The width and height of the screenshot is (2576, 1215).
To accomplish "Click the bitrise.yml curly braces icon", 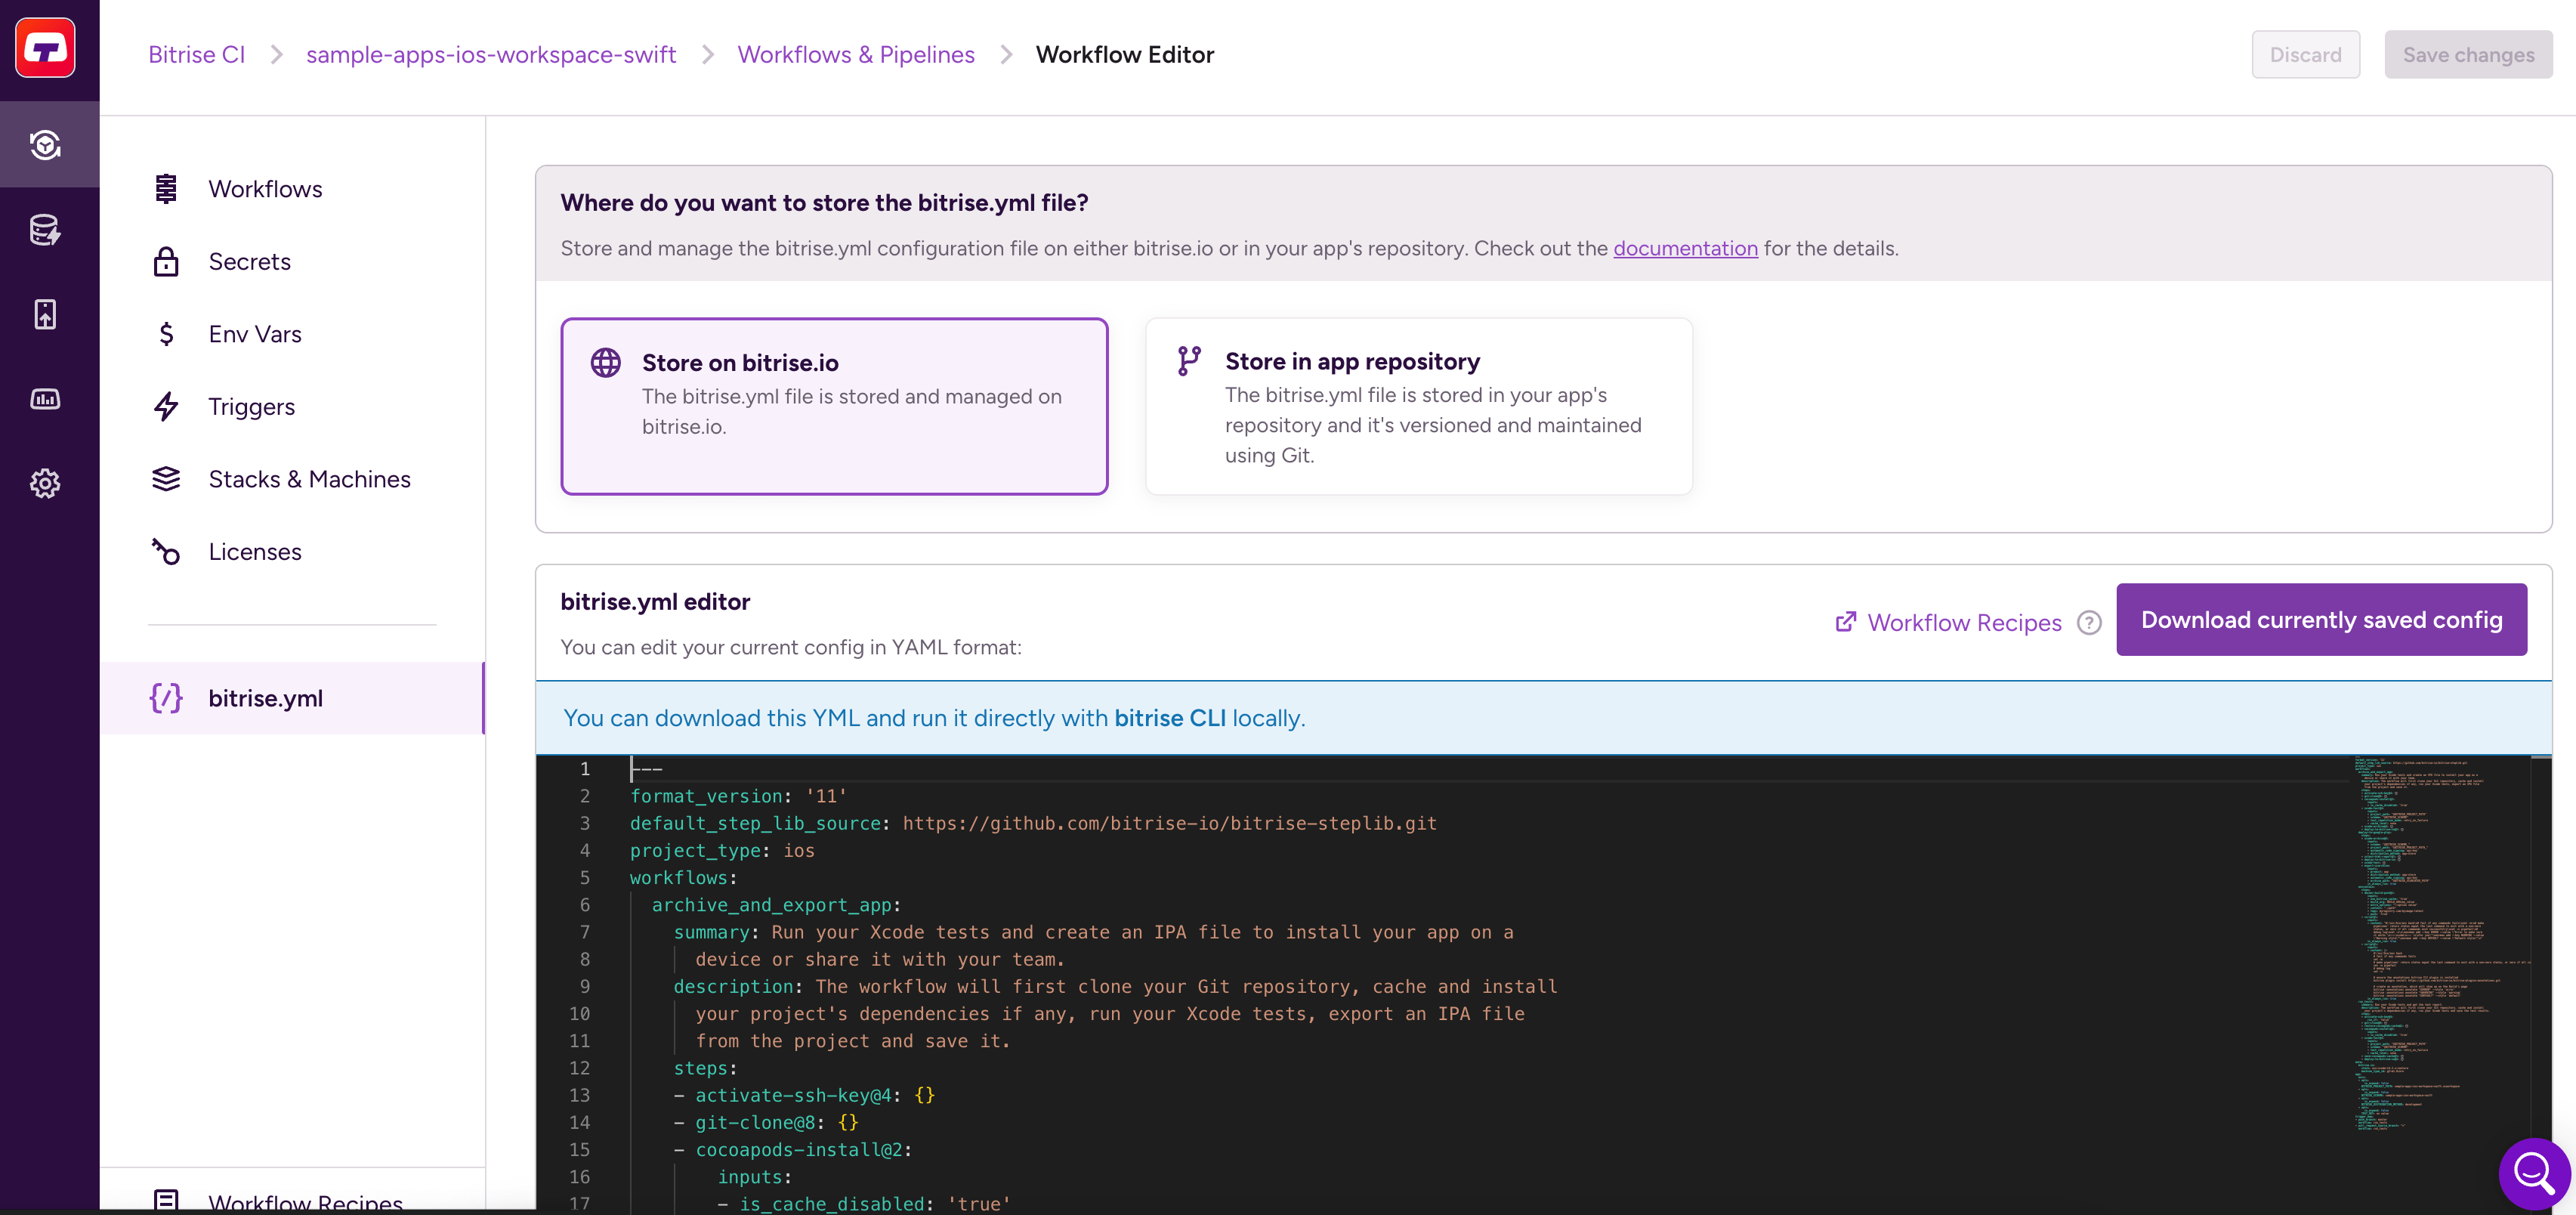I will [x=166, y=698].
